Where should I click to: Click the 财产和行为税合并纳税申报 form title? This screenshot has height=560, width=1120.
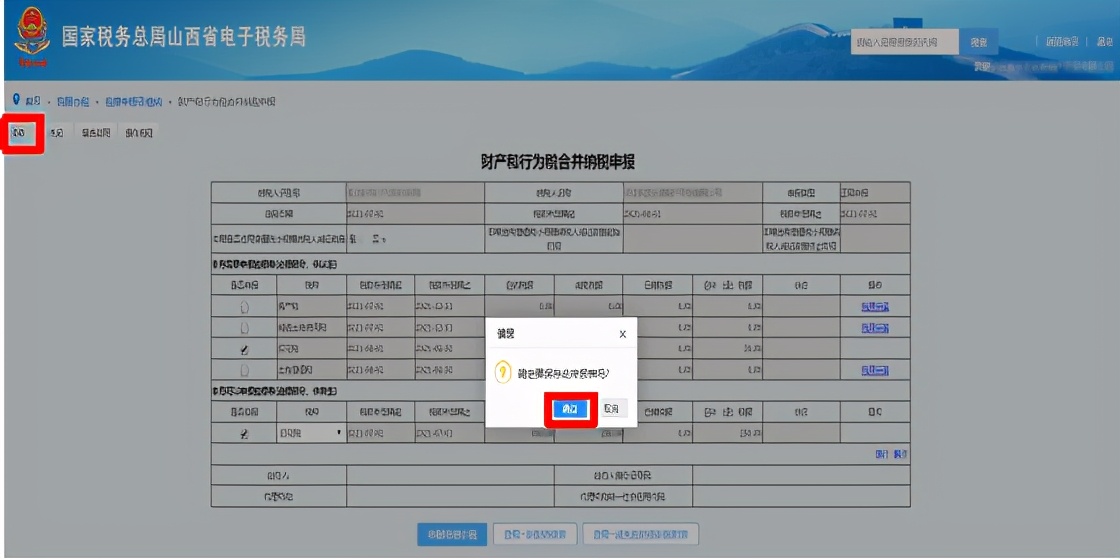(x=558, y=163)
